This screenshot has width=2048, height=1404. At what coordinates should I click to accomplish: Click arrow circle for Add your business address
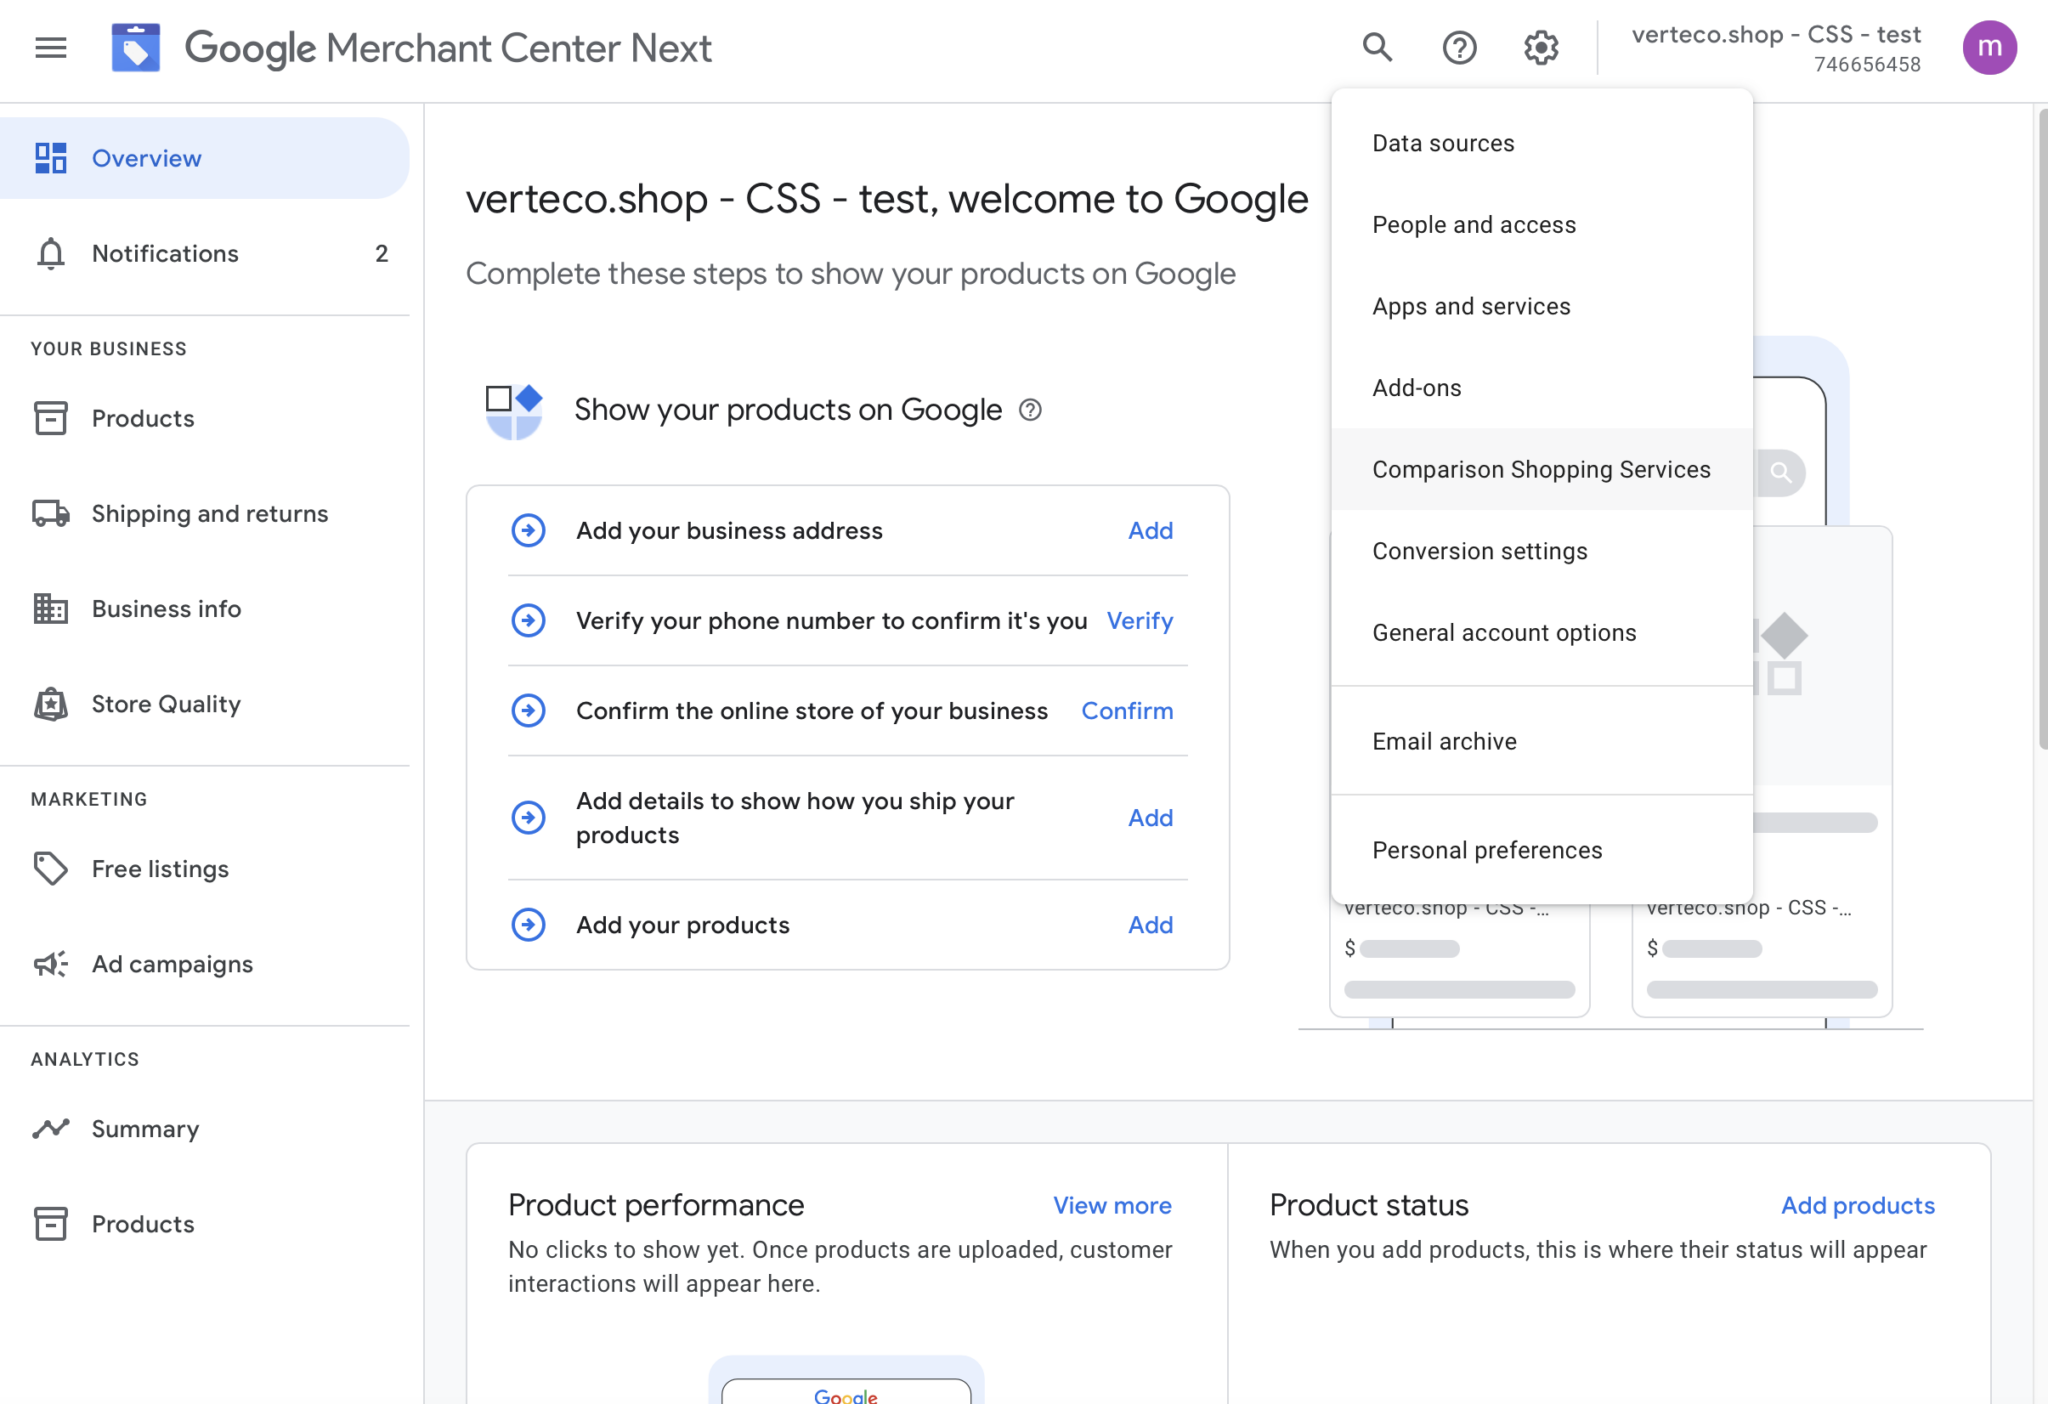point(528,530)
